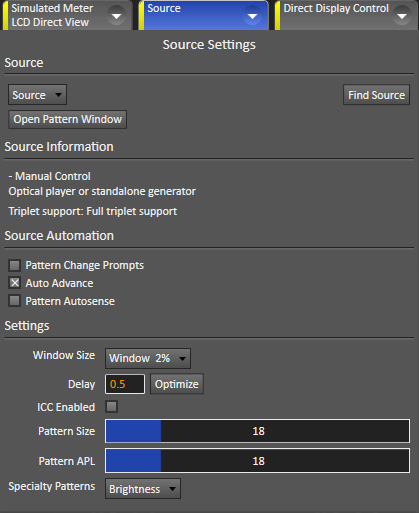Uncheck the Auto Advance checkbox

[x=14, y=283]
